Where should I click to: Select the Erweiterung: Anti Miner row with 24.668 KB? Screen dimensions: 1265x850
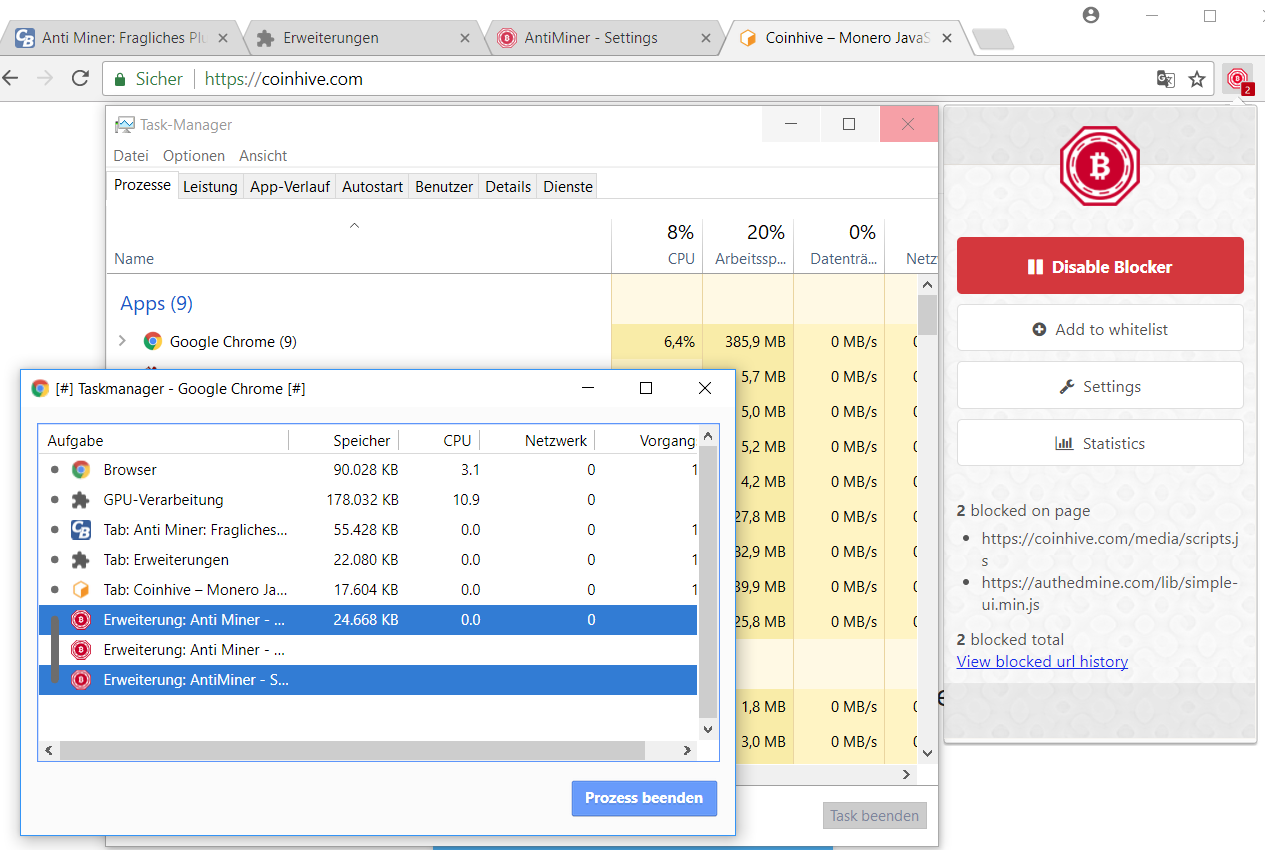(x=368, y=620)
